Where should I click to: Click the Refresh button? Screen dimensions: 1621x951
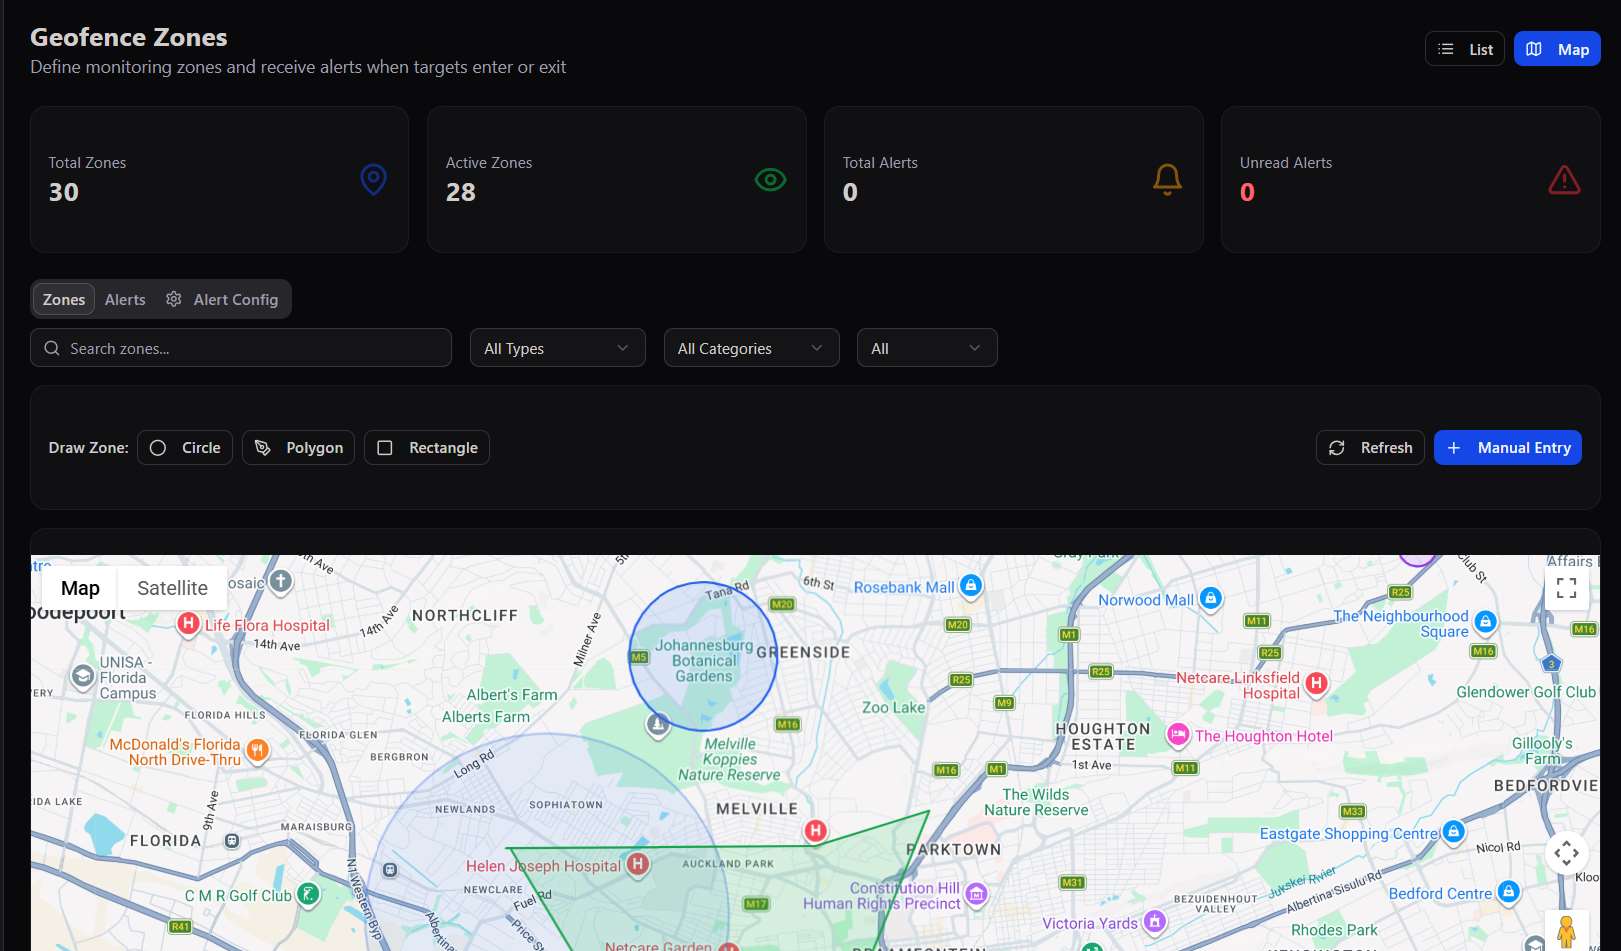1370,448
